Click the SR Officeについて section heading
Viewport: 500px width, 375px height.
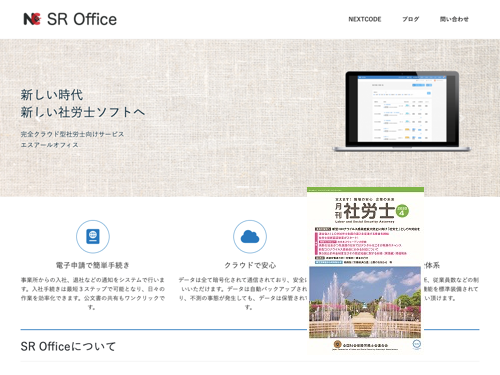coord(68,346)
